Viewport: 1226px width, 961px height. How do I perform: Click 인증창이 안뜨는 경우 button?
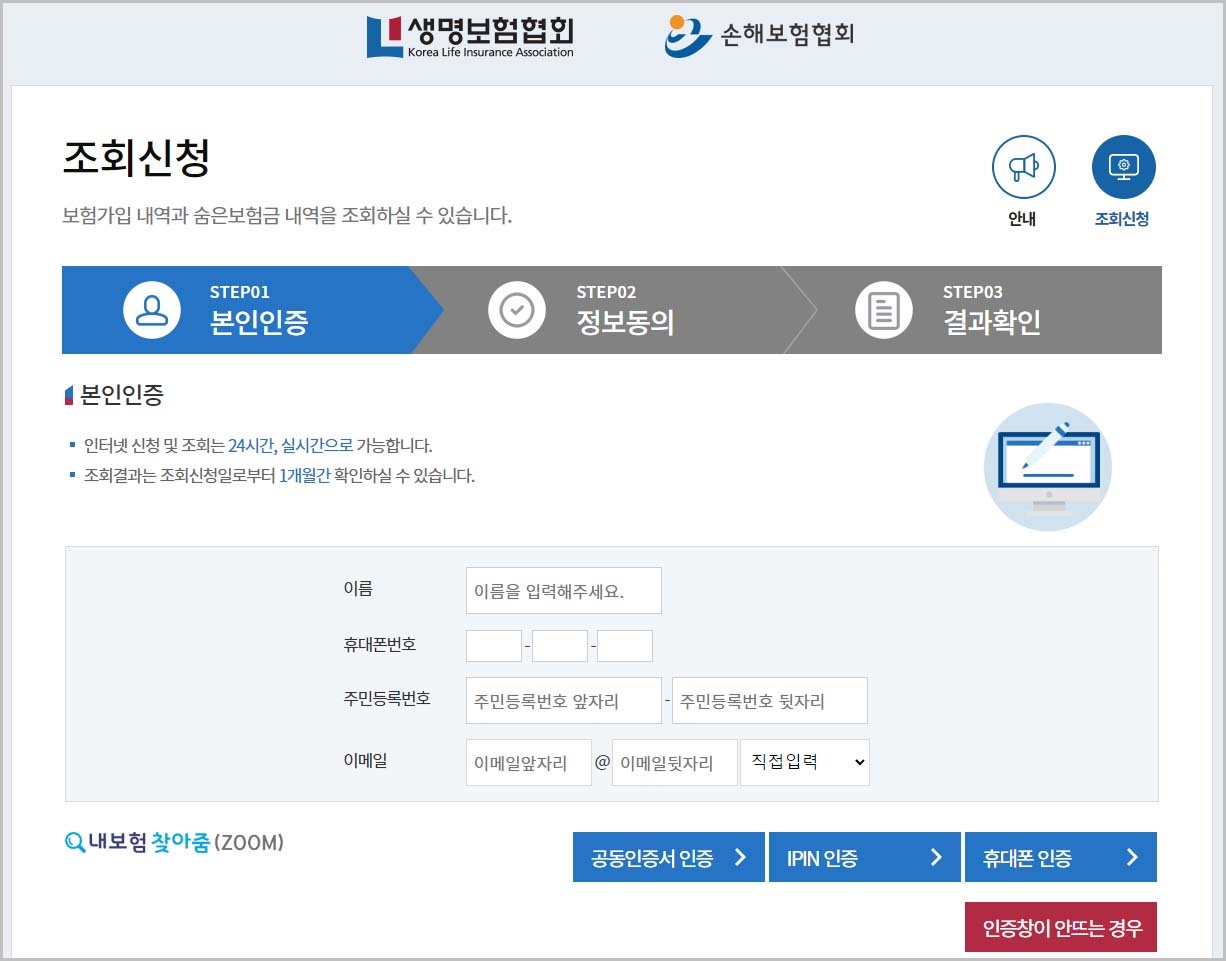point(1061,927)
